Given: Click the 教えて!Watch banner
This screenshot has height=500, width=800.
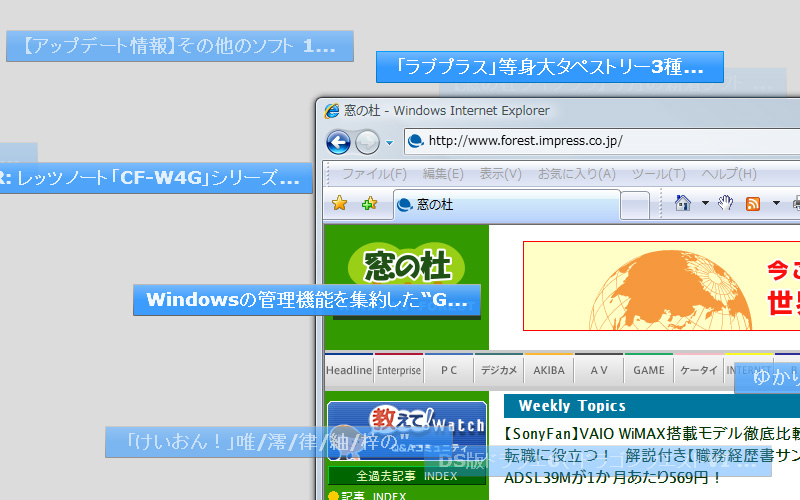Looking at the screenshot, I should click(x=407, y=431).
